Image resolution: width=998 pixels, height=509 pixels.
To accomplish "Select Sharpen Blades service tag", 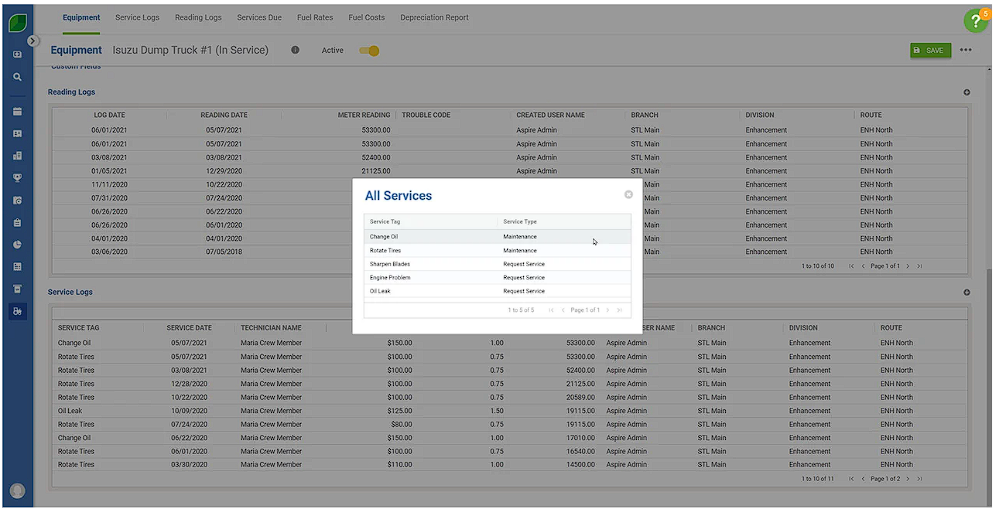I will point(390,264).
